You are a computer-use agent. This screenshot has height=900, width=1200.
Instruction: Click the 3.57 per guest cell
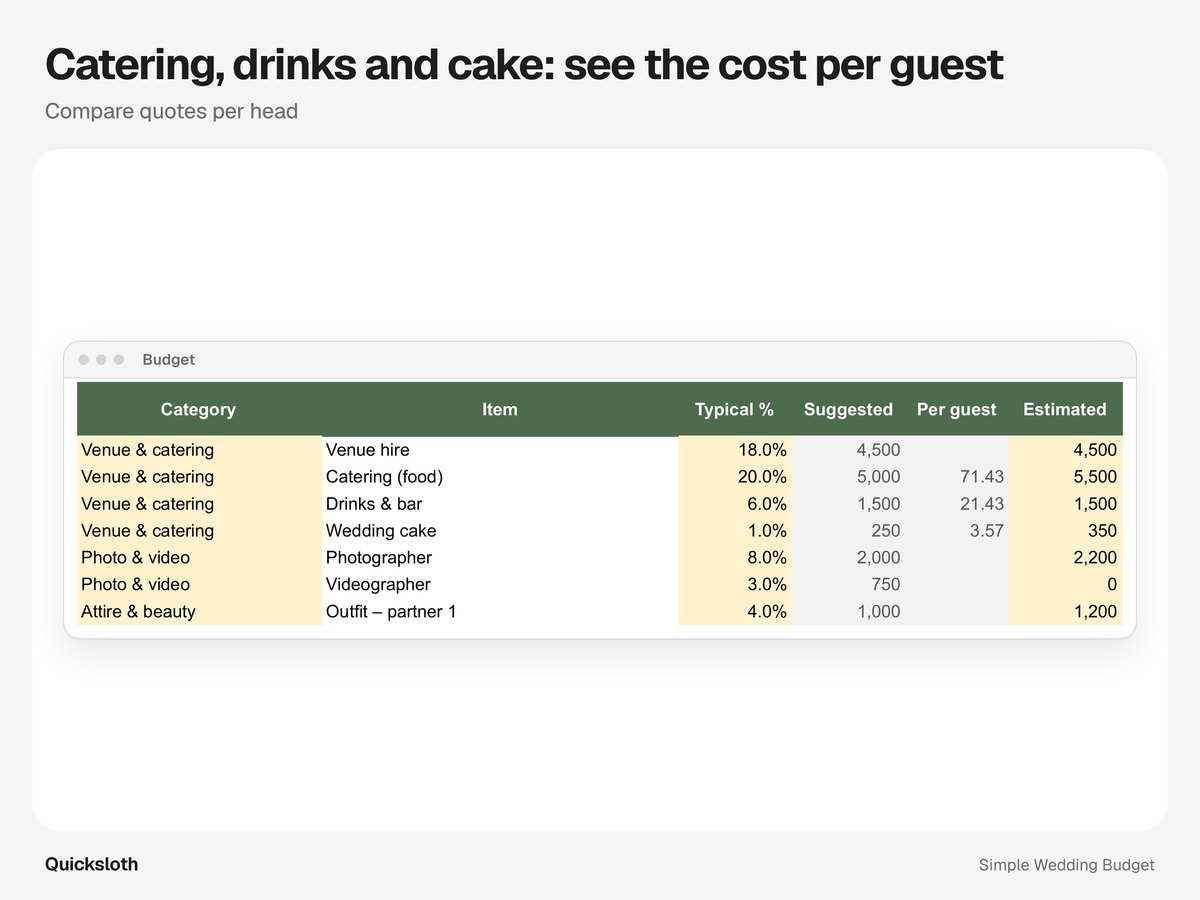click(x=957, y=531)
